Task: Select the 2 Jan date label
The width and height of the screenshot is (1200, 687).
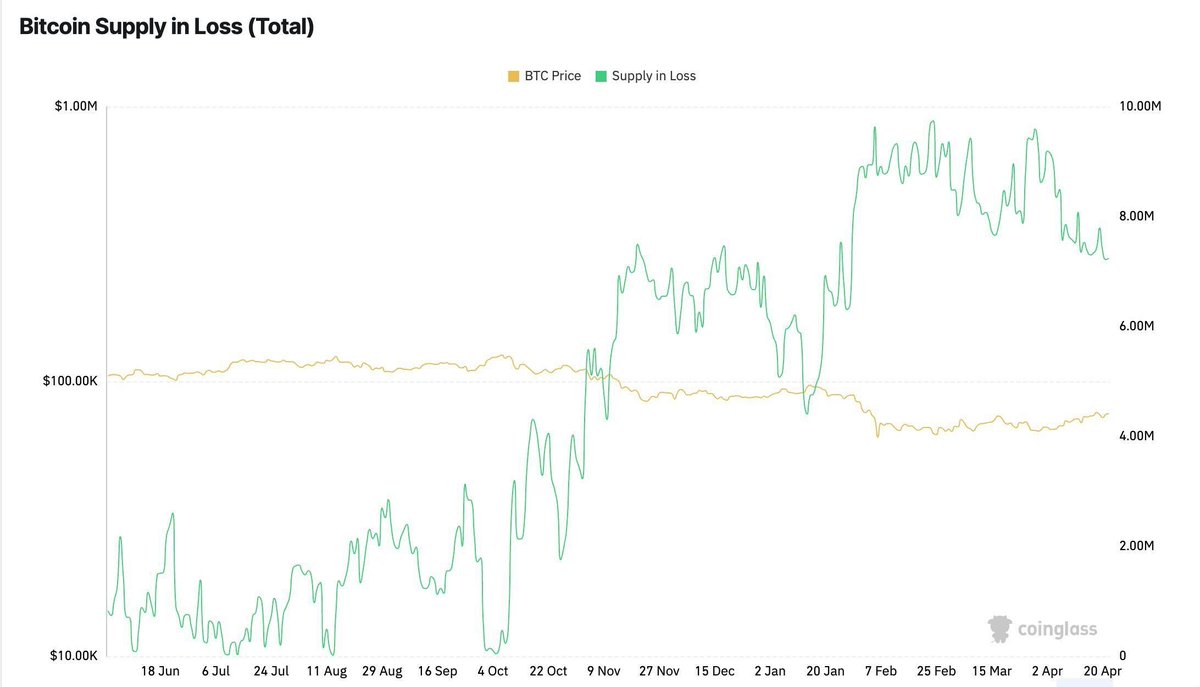Action: click(769, 671)
